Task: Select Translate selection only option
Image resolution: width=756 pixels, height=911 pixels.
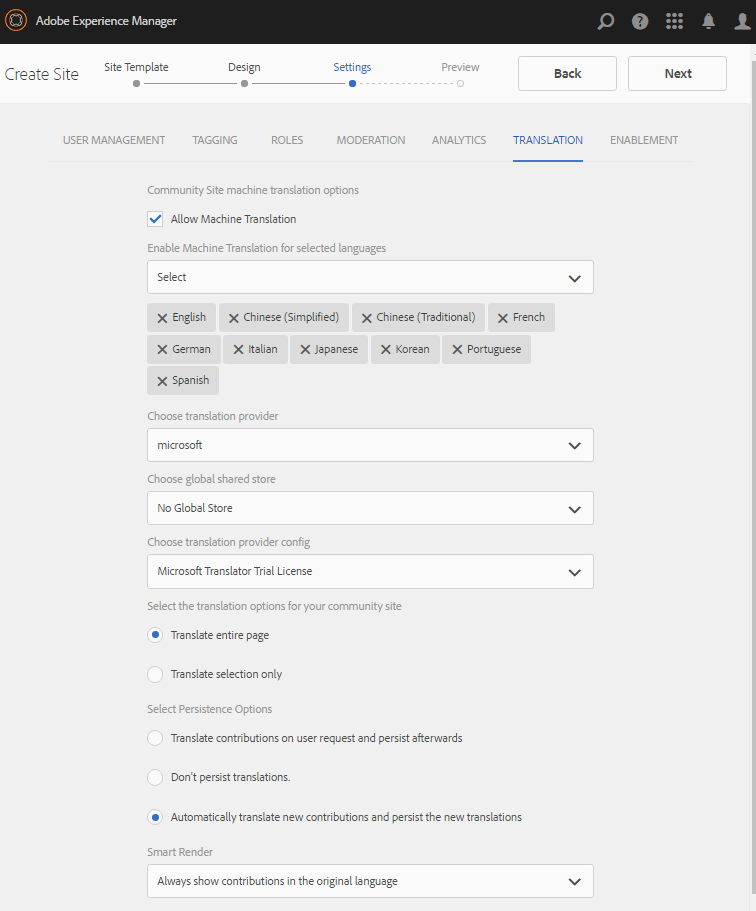Action: click(x=155, y=674)
